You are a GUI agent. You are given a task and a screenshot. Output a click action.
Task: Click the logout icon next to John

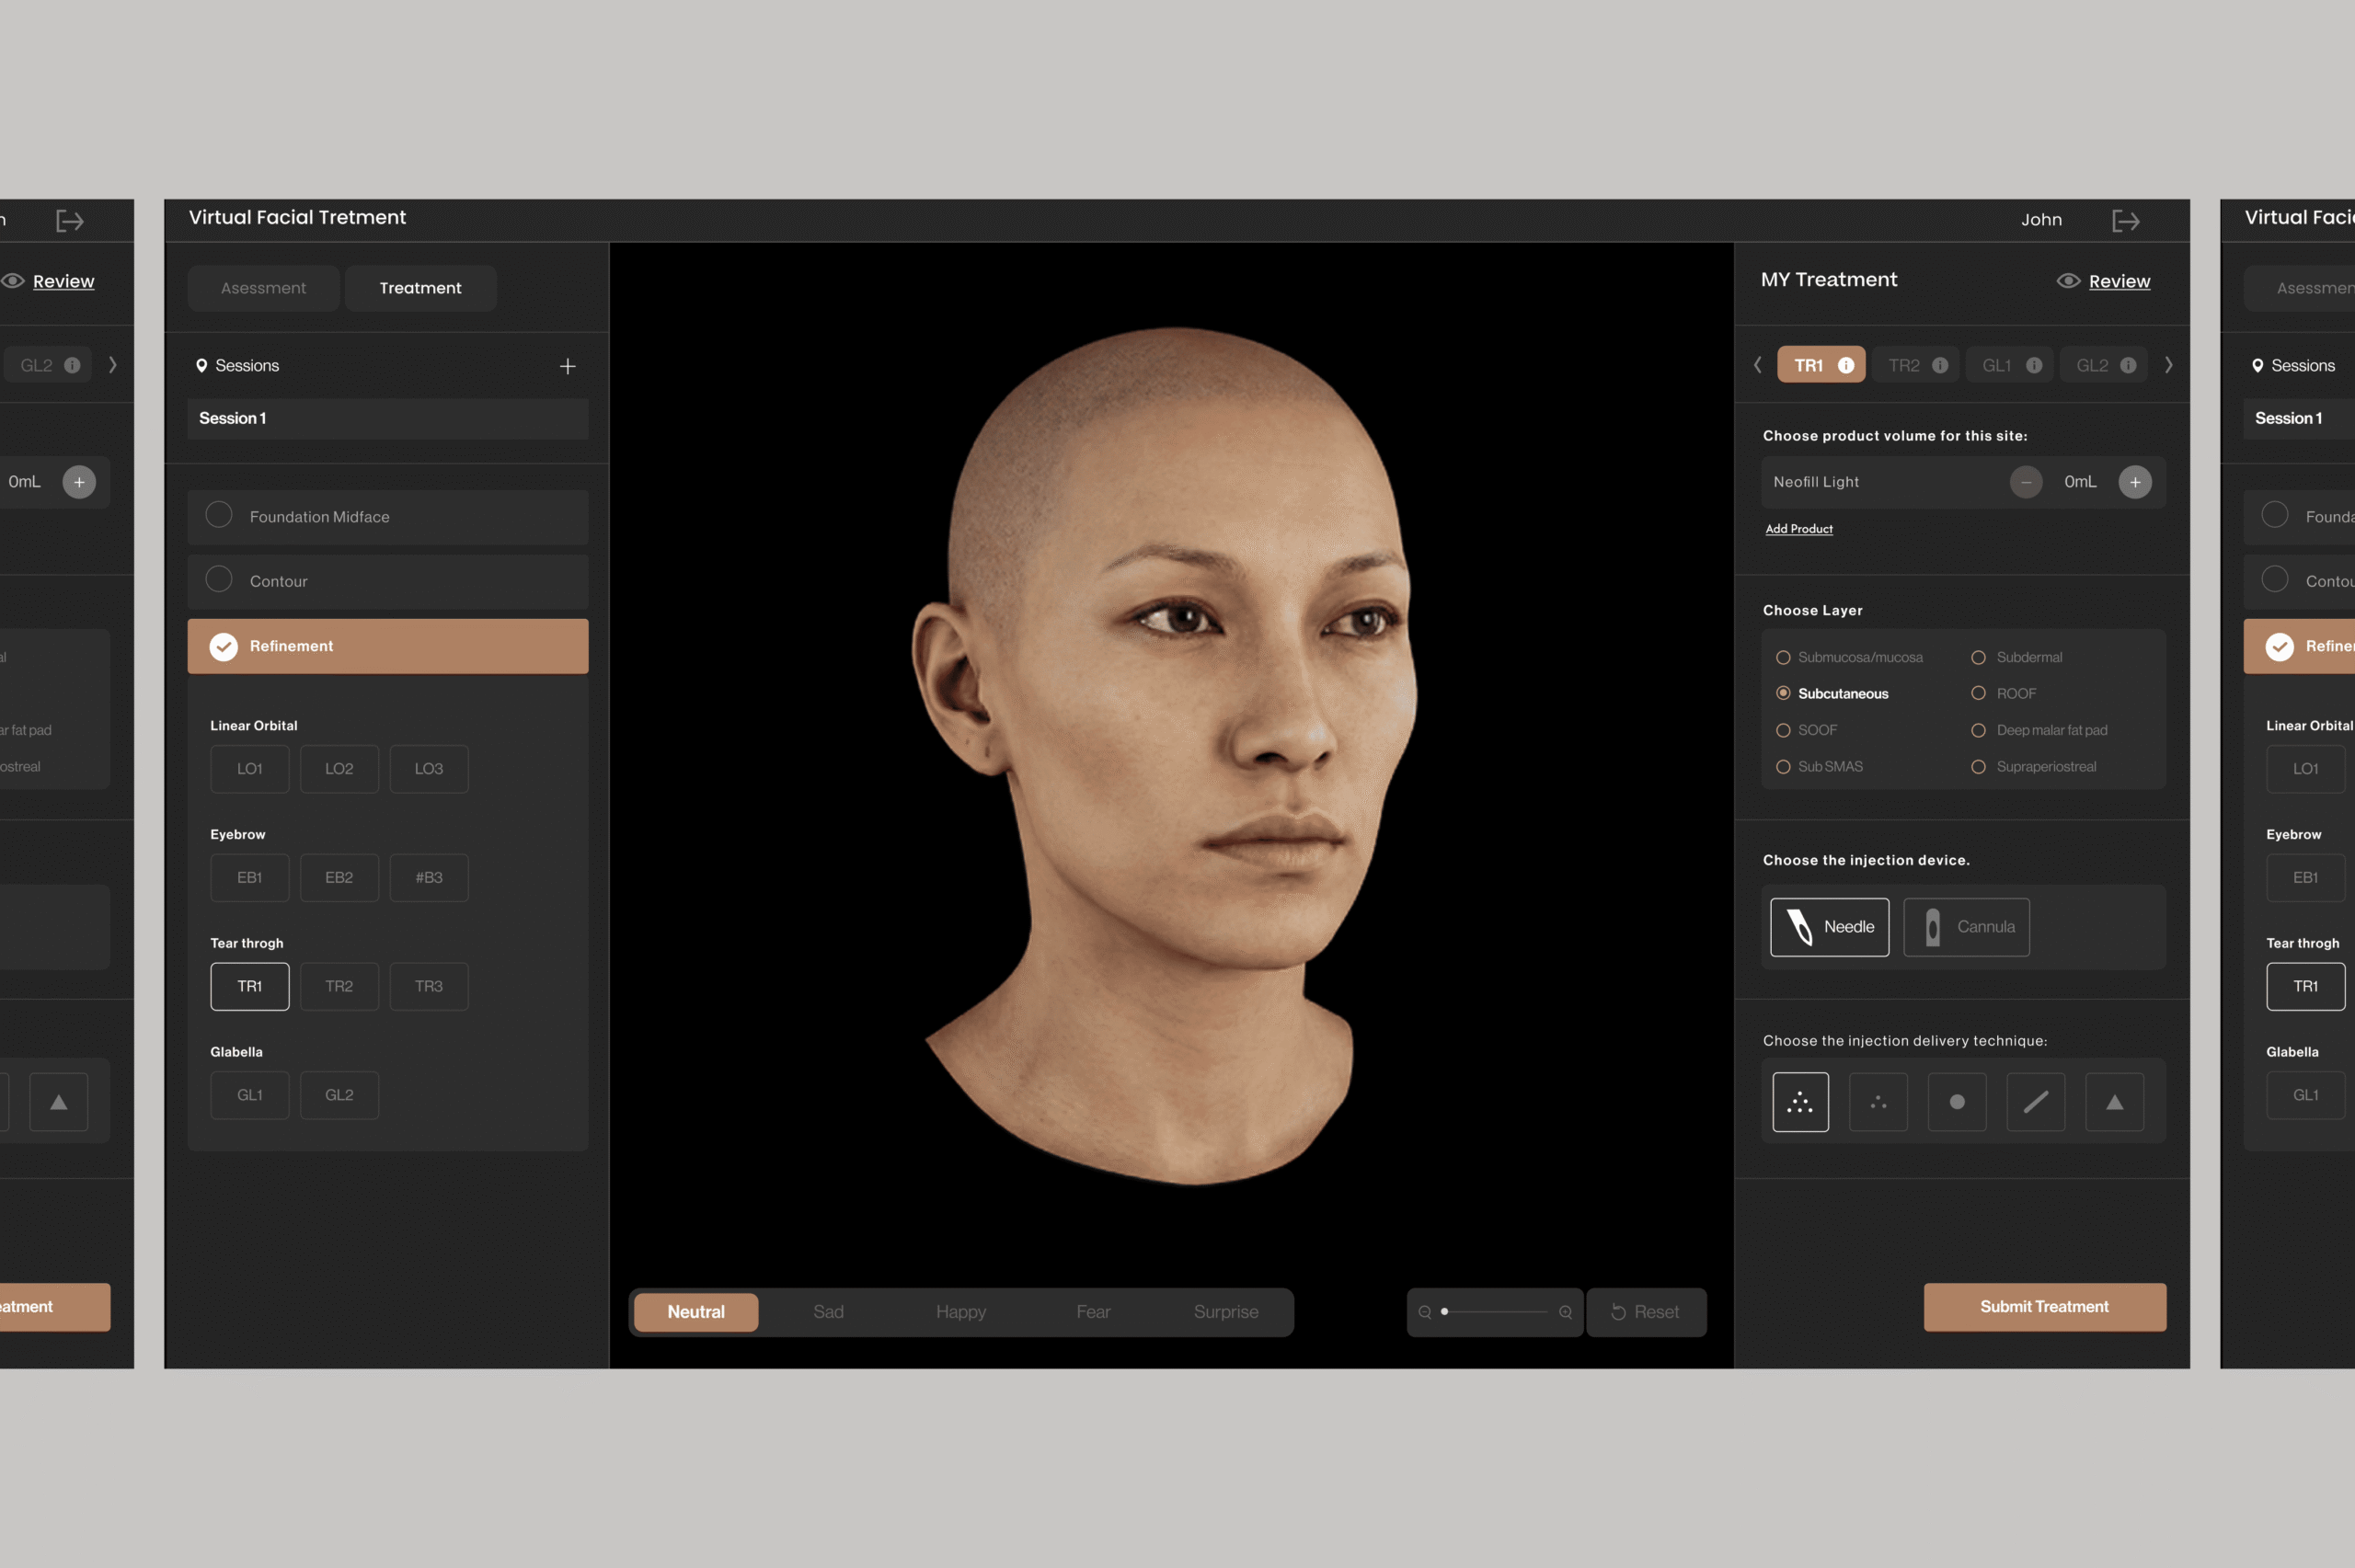[2125, 220]
